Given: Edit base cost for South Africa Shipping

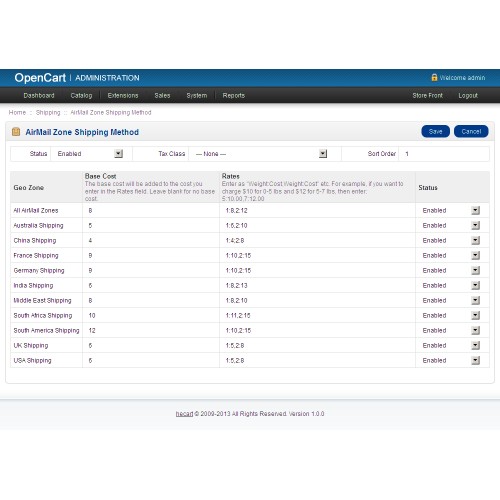Looking at the screenshot, I should [x=151, y=315].
